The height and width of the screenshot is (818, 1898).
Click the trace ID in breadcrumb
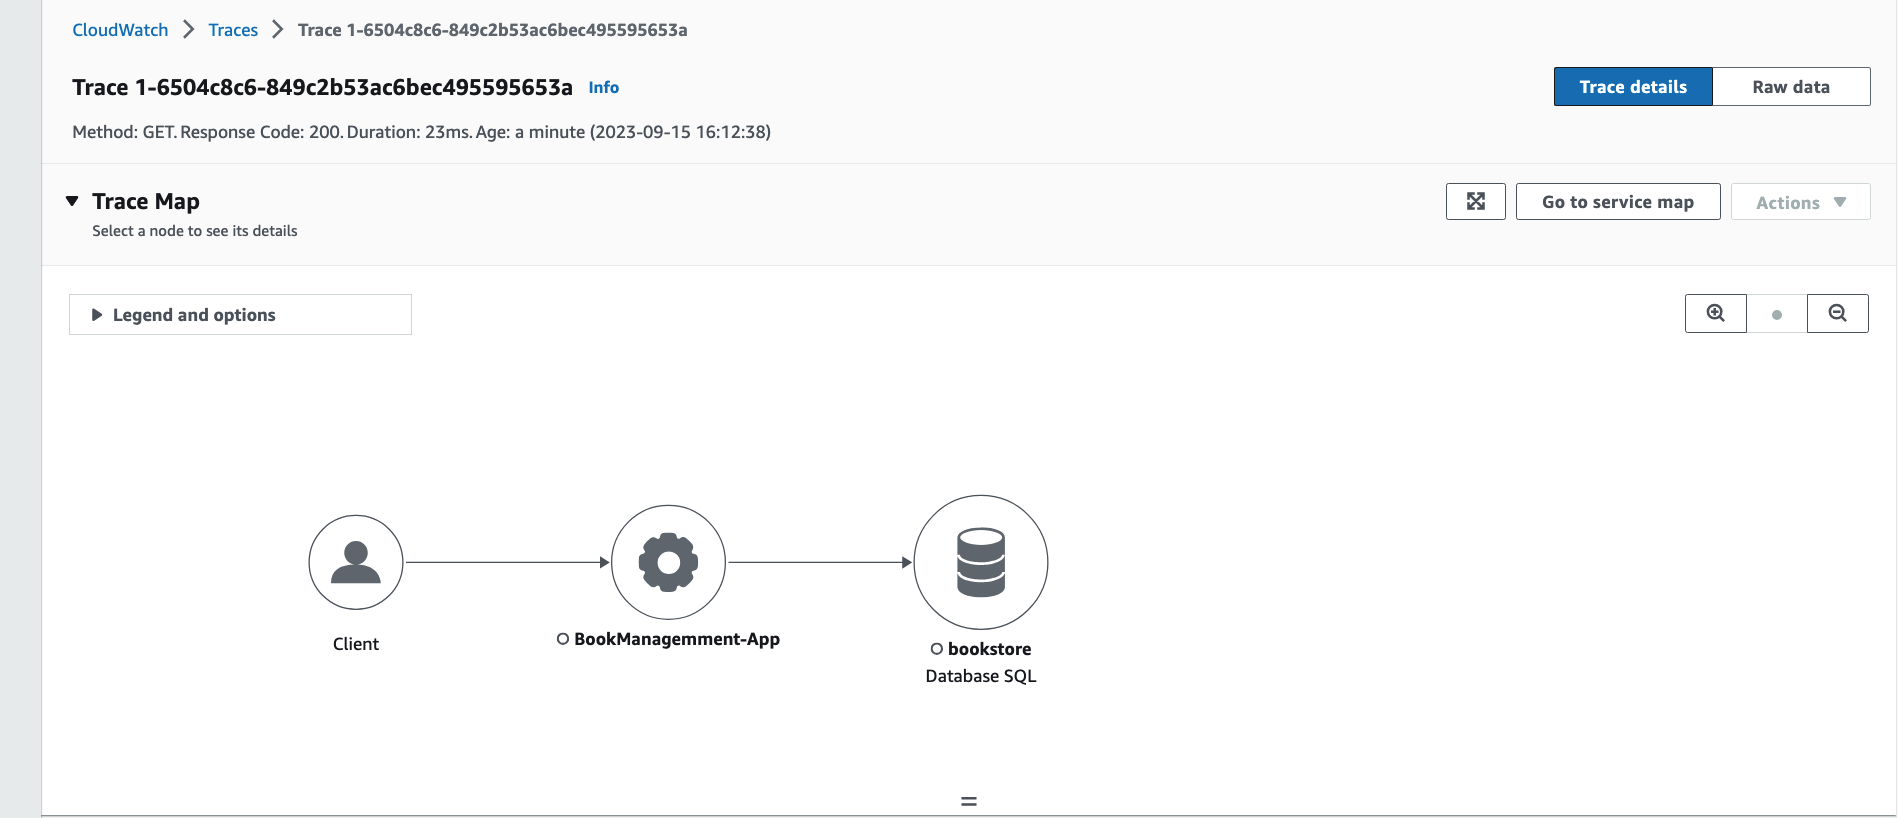coord(493,30)
